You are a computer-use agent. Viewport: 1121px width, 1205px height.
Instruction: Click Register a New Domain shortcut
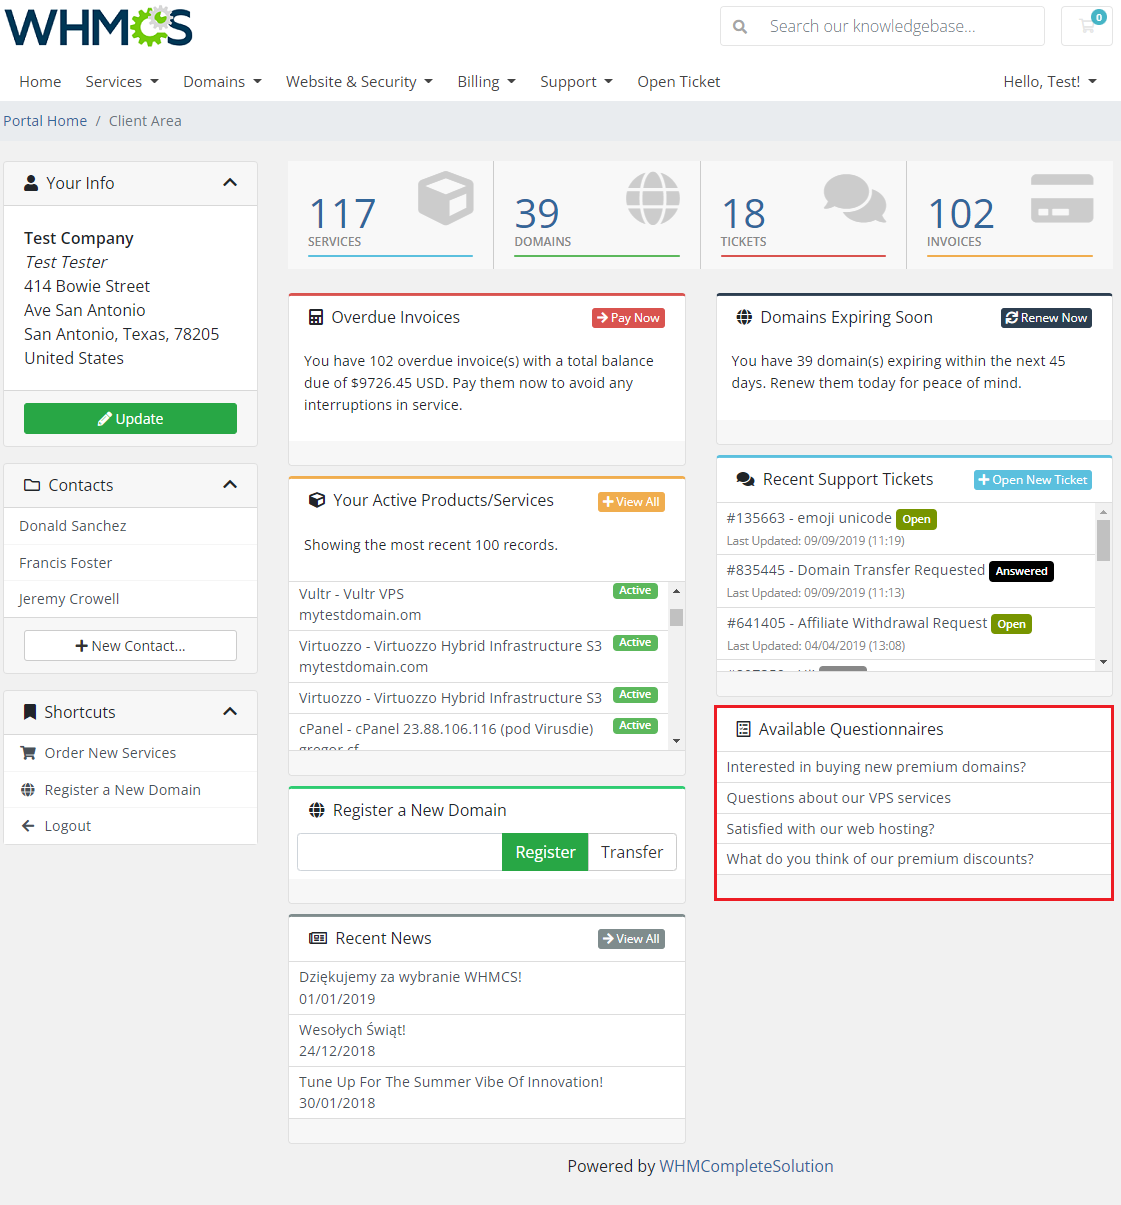[x=130, y=790]
